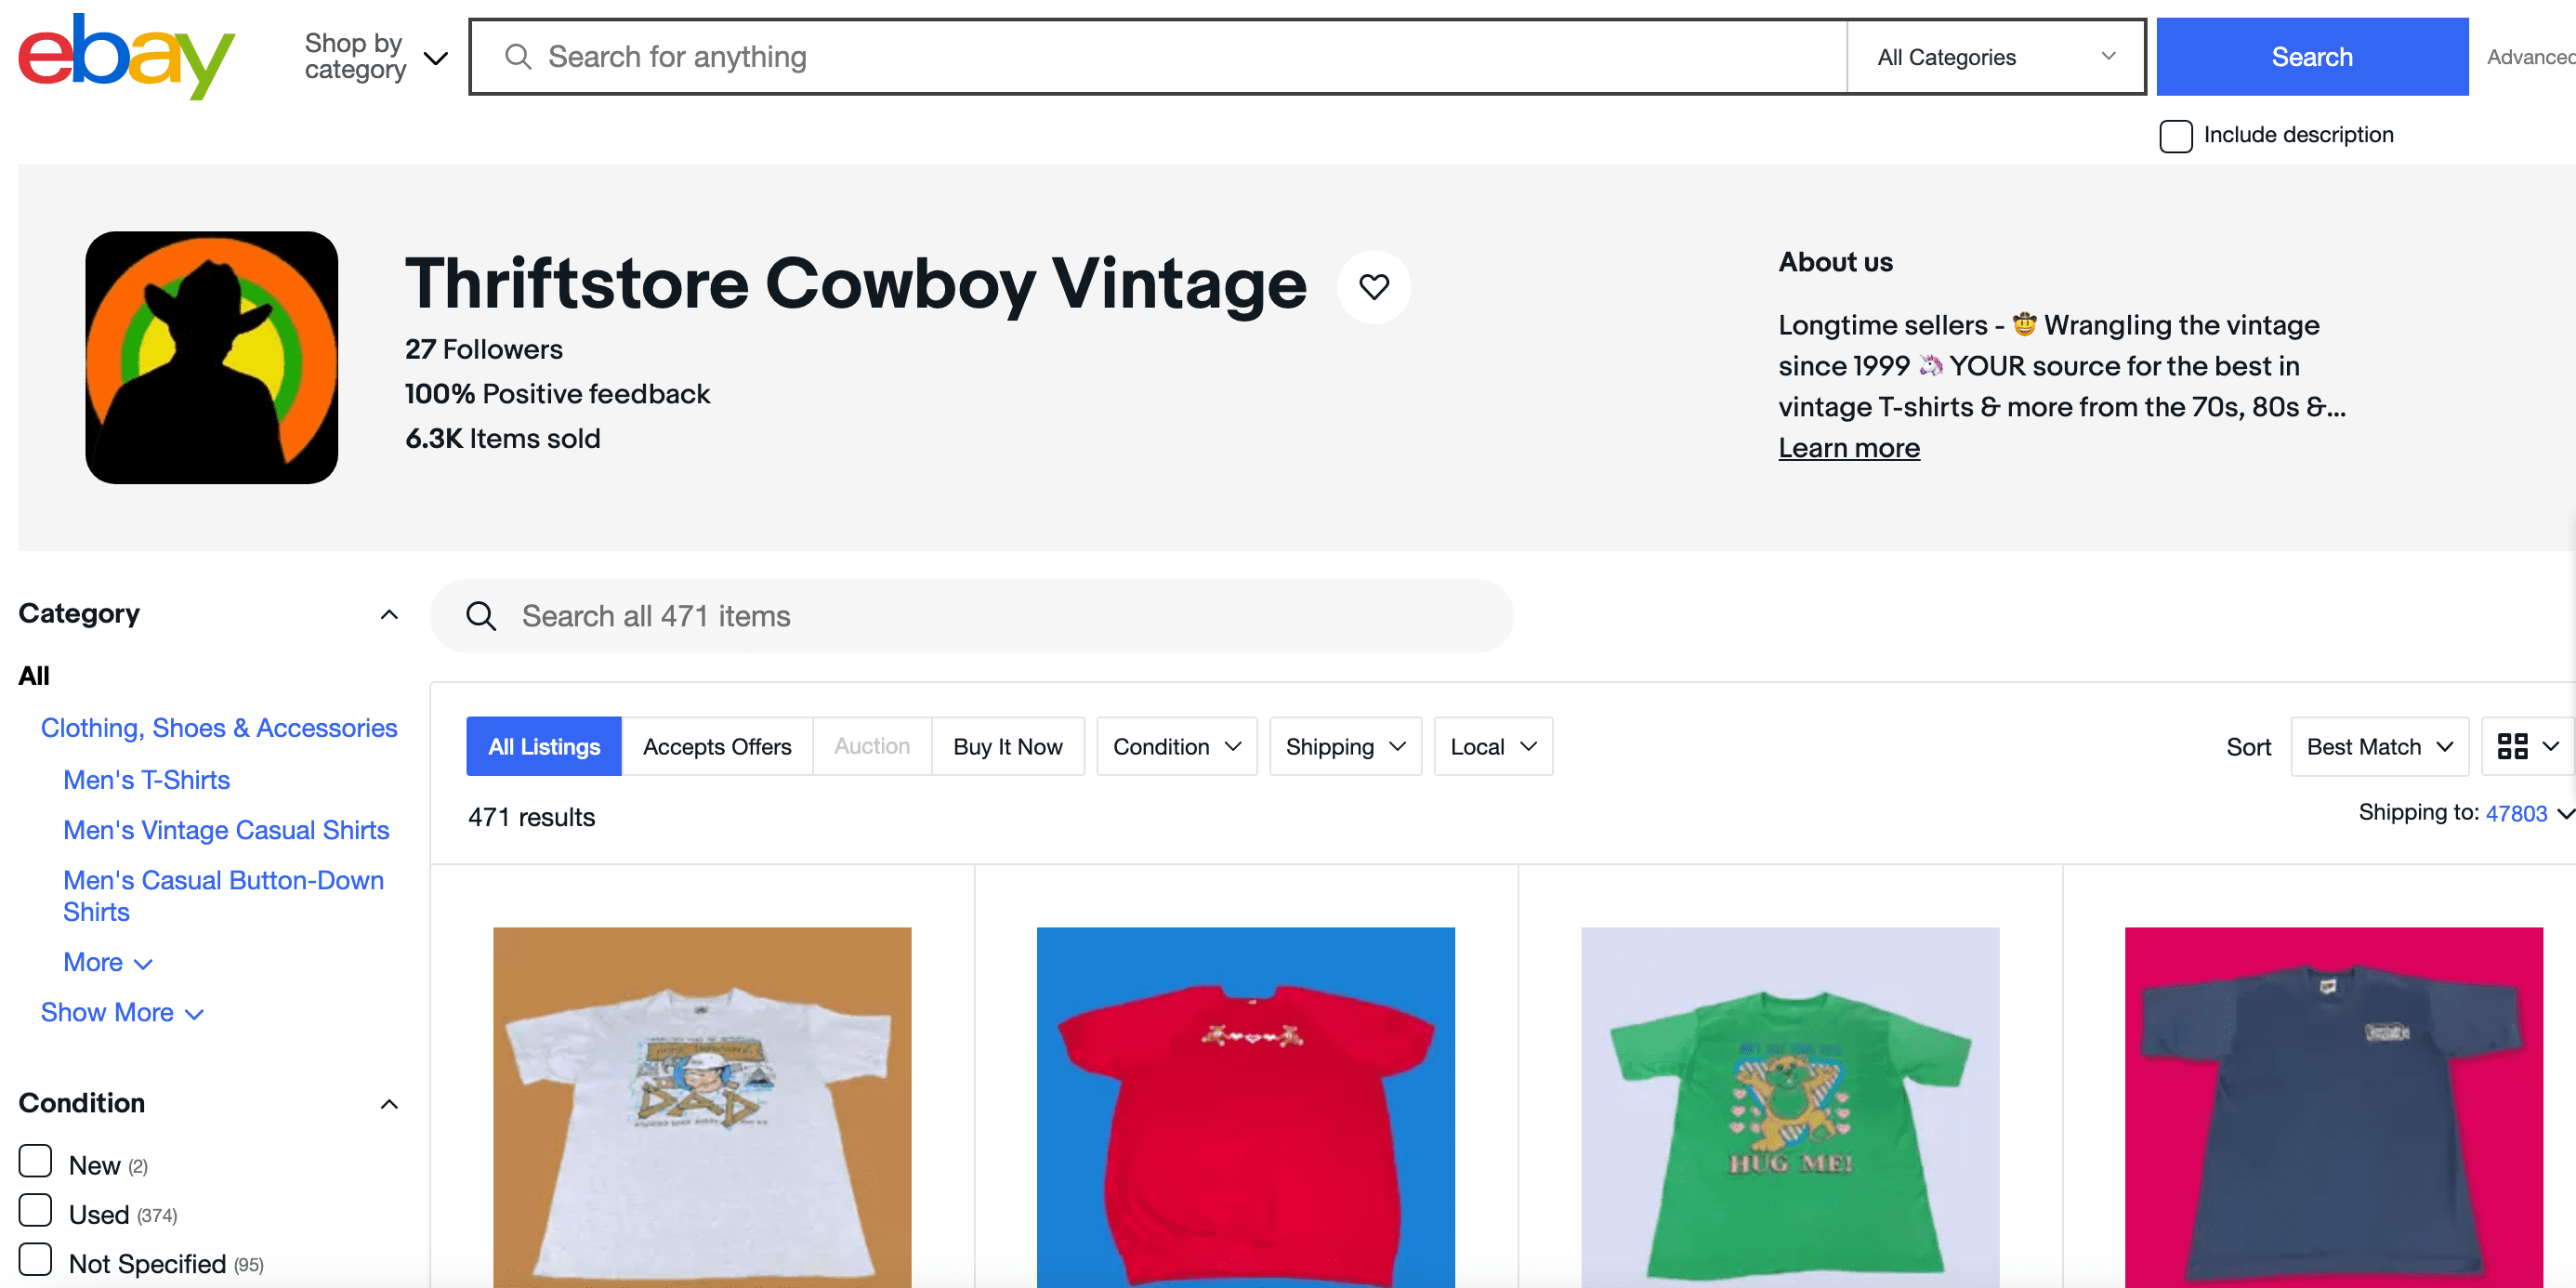Collapse the Category section chevron
Viewport: 2576px width, 1288px height.
point(389,614)
